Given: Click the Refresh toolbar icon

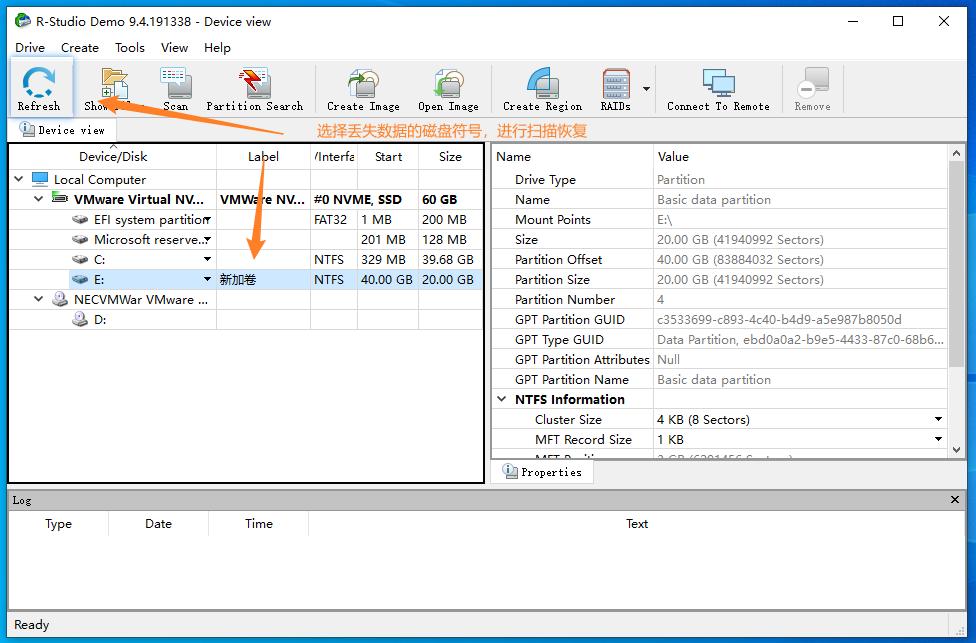Looking at the screenshot, I should pyautogui.click(x=39, y=88).
